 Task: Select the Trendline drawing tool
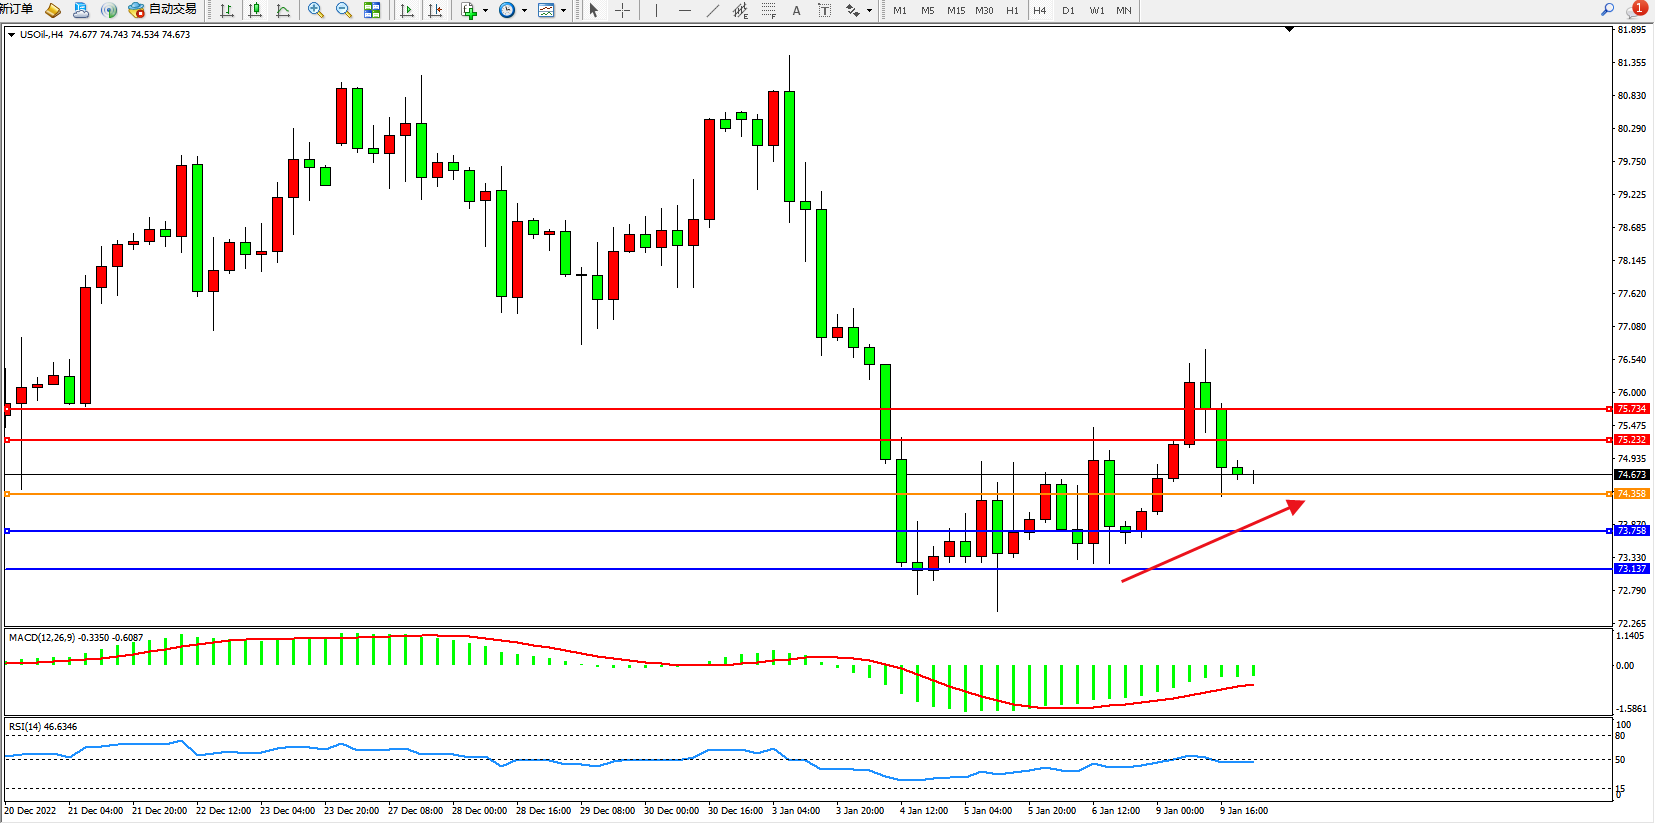click(712, 10)
